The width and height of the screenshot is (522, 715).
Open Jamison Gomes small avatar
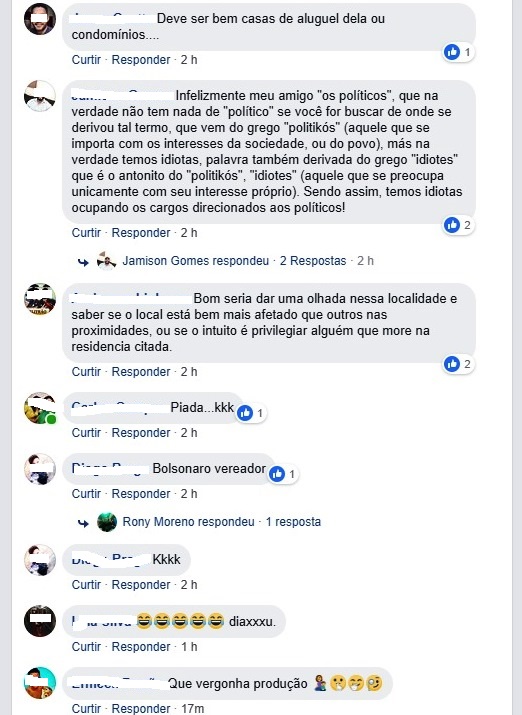click(107, 261)
